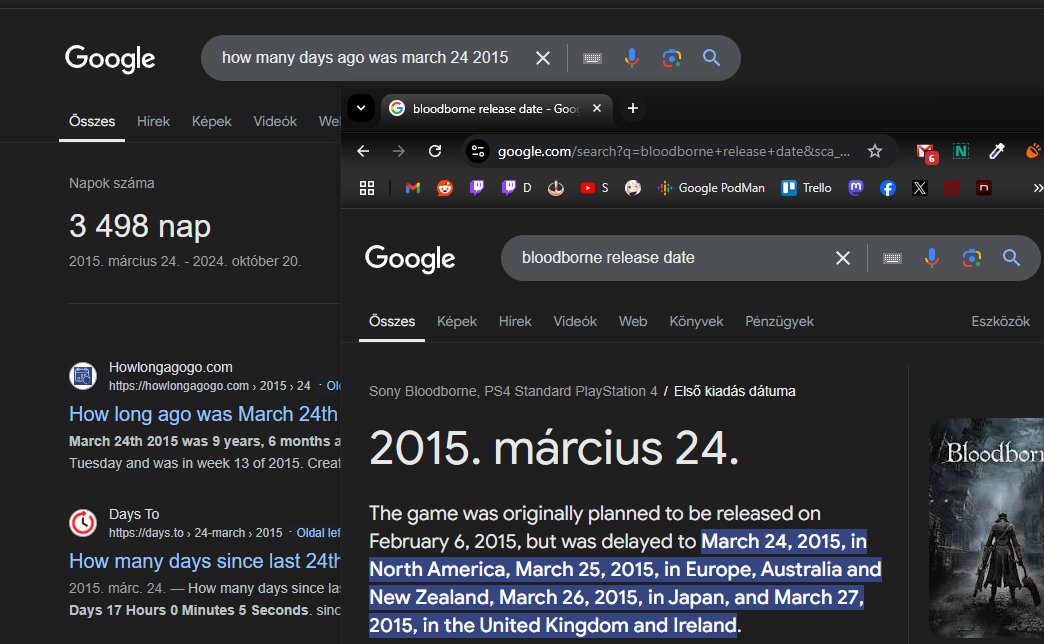The height and width of the screenshot is (644, 1044).
Task: Open Eszközök search tools
Action: click(1000, 321)
